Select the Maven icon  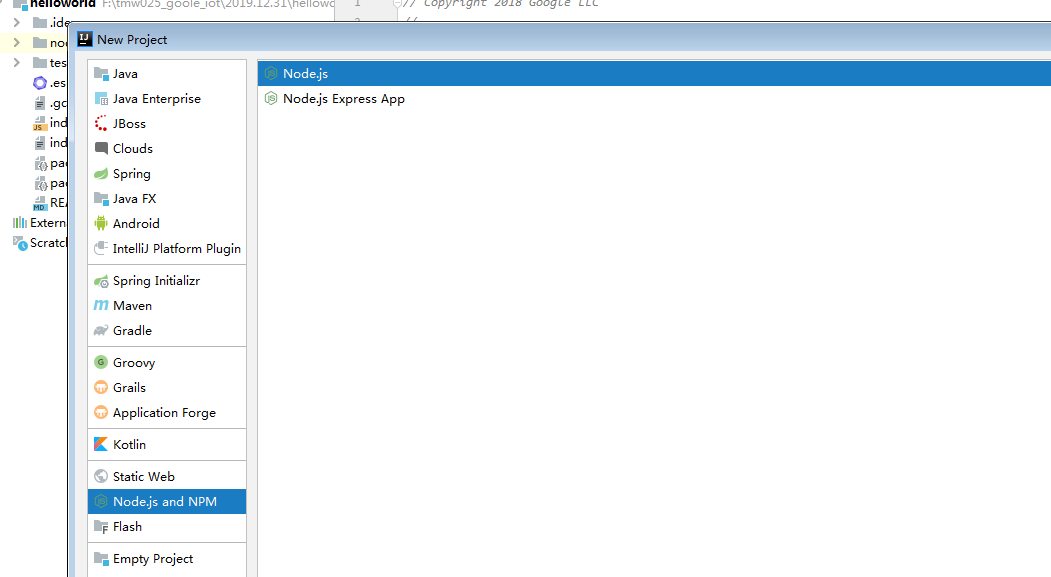pos(101,306)
